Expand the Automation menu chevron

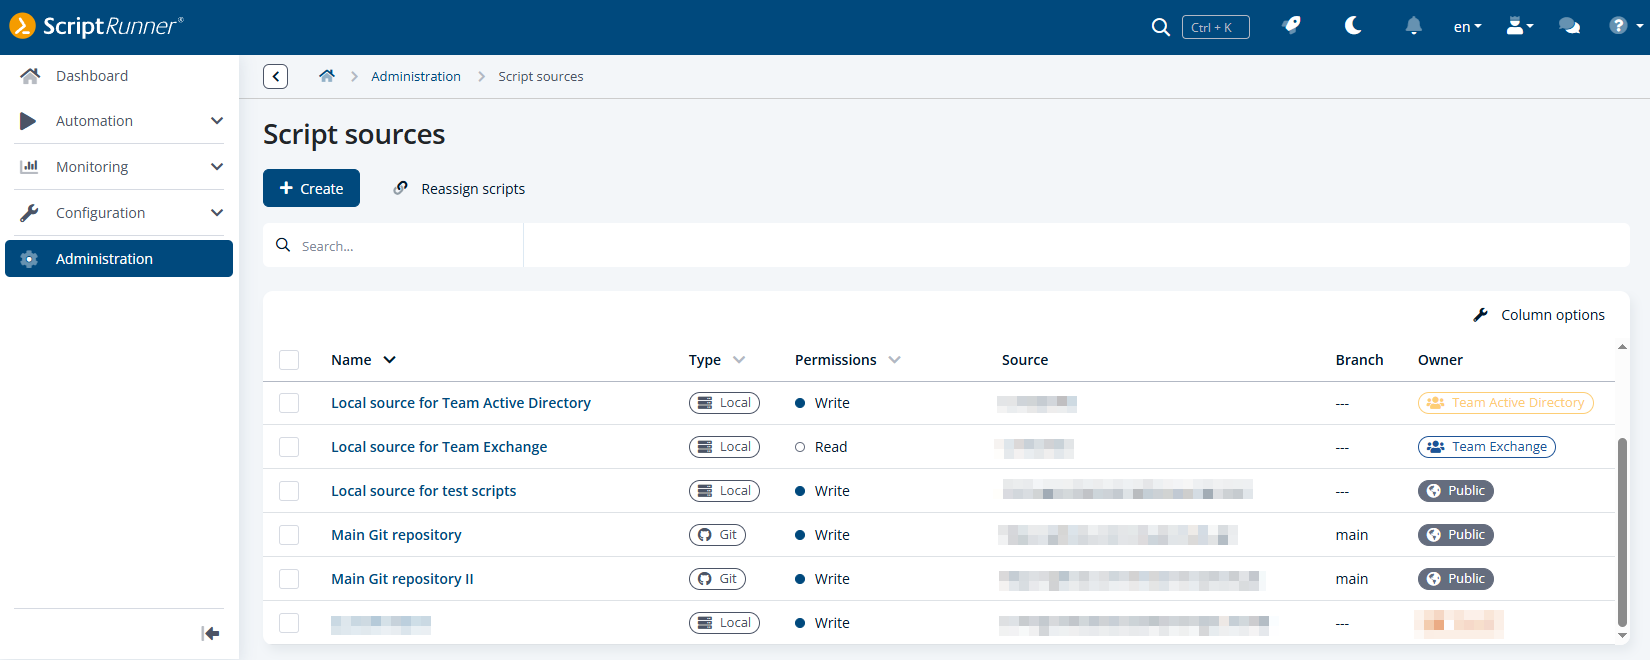pos(217,121)
